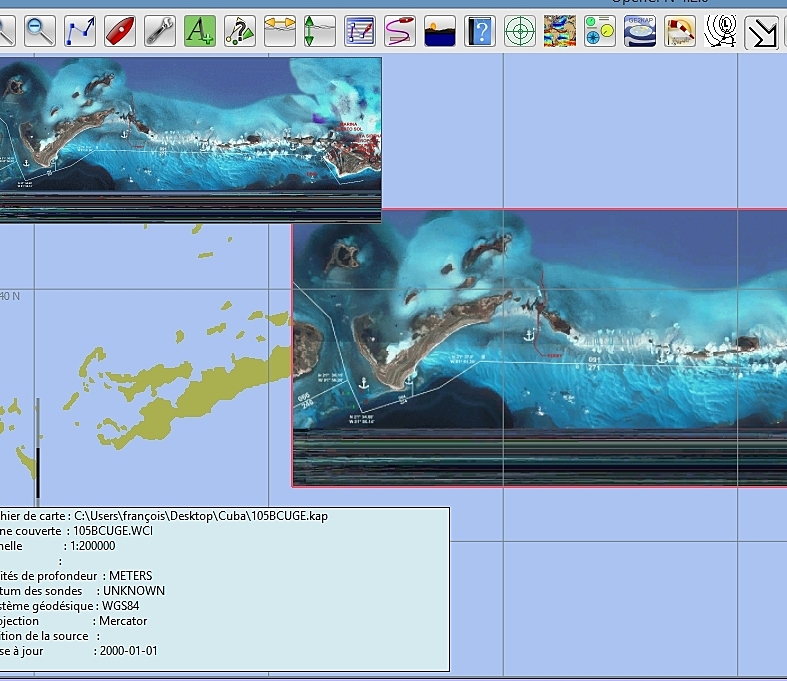
Task: Show tides vertical arrows icon
Action: [320, 31]
